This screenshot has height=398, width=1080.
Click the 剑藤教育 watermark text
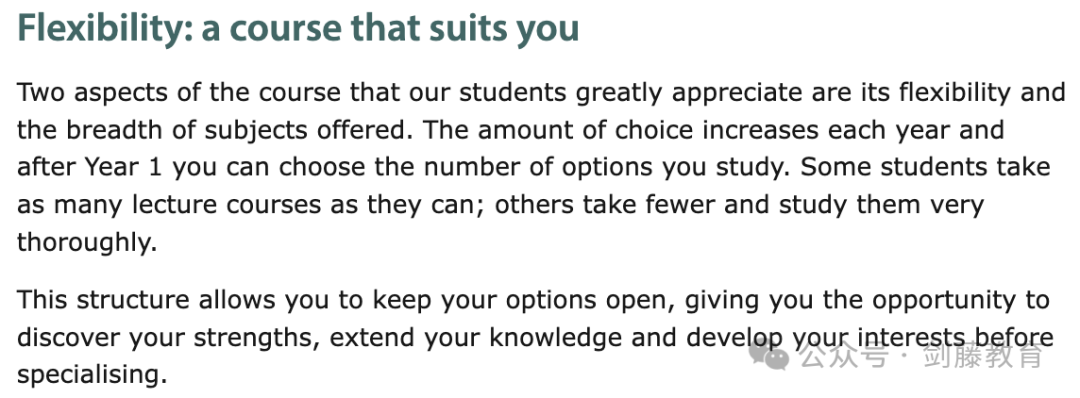click(984, 355)
